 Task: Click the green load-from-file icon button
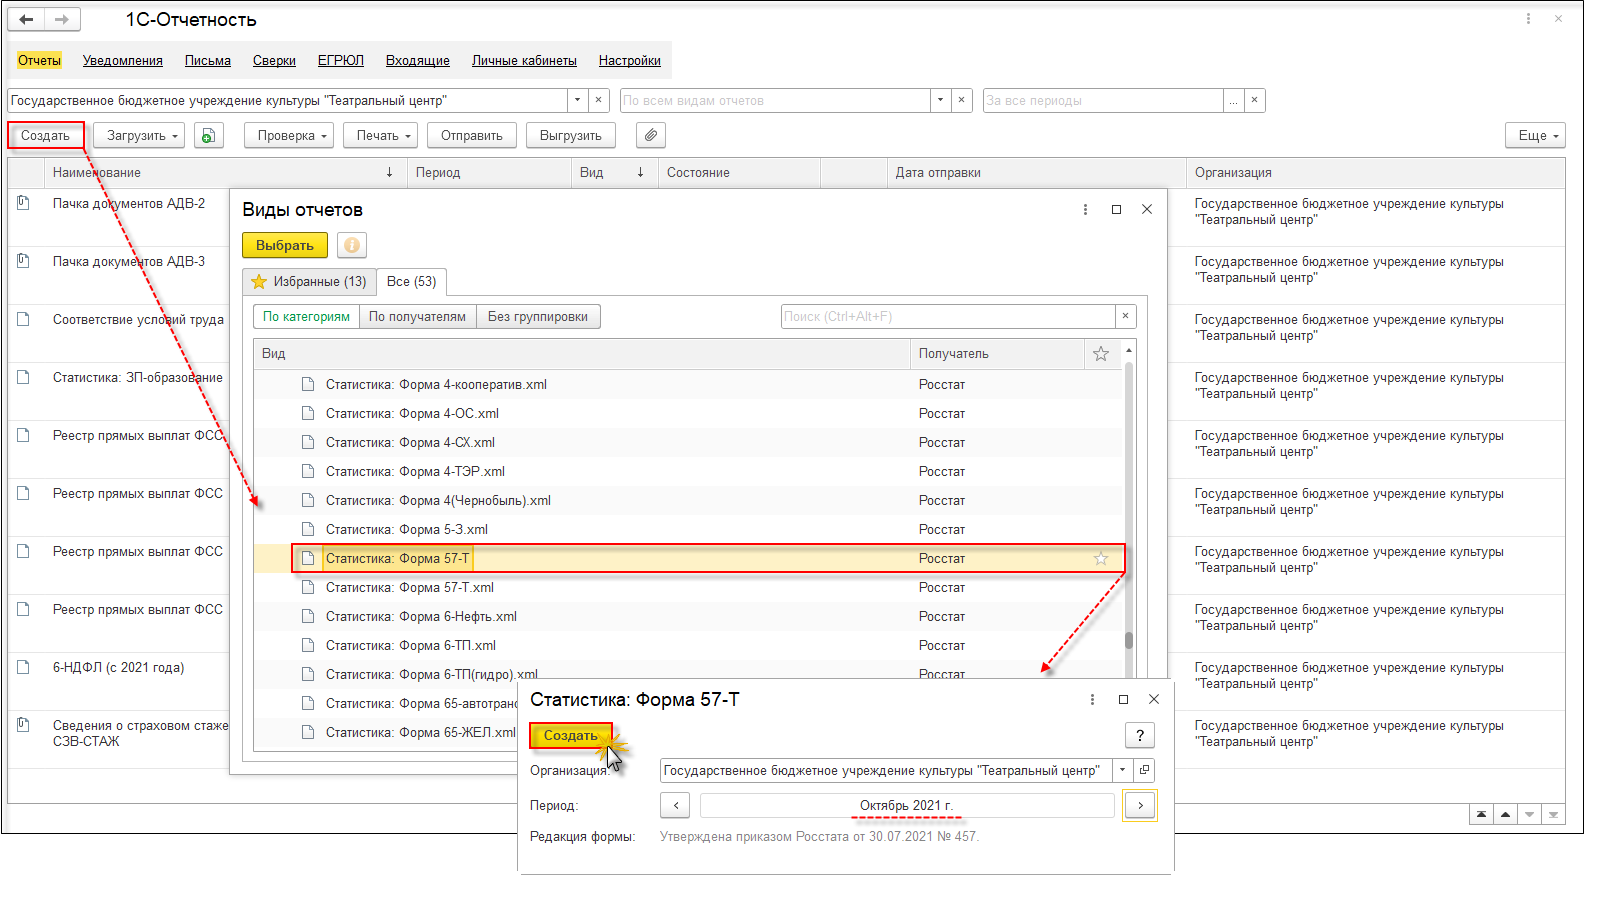click(208, 135)
